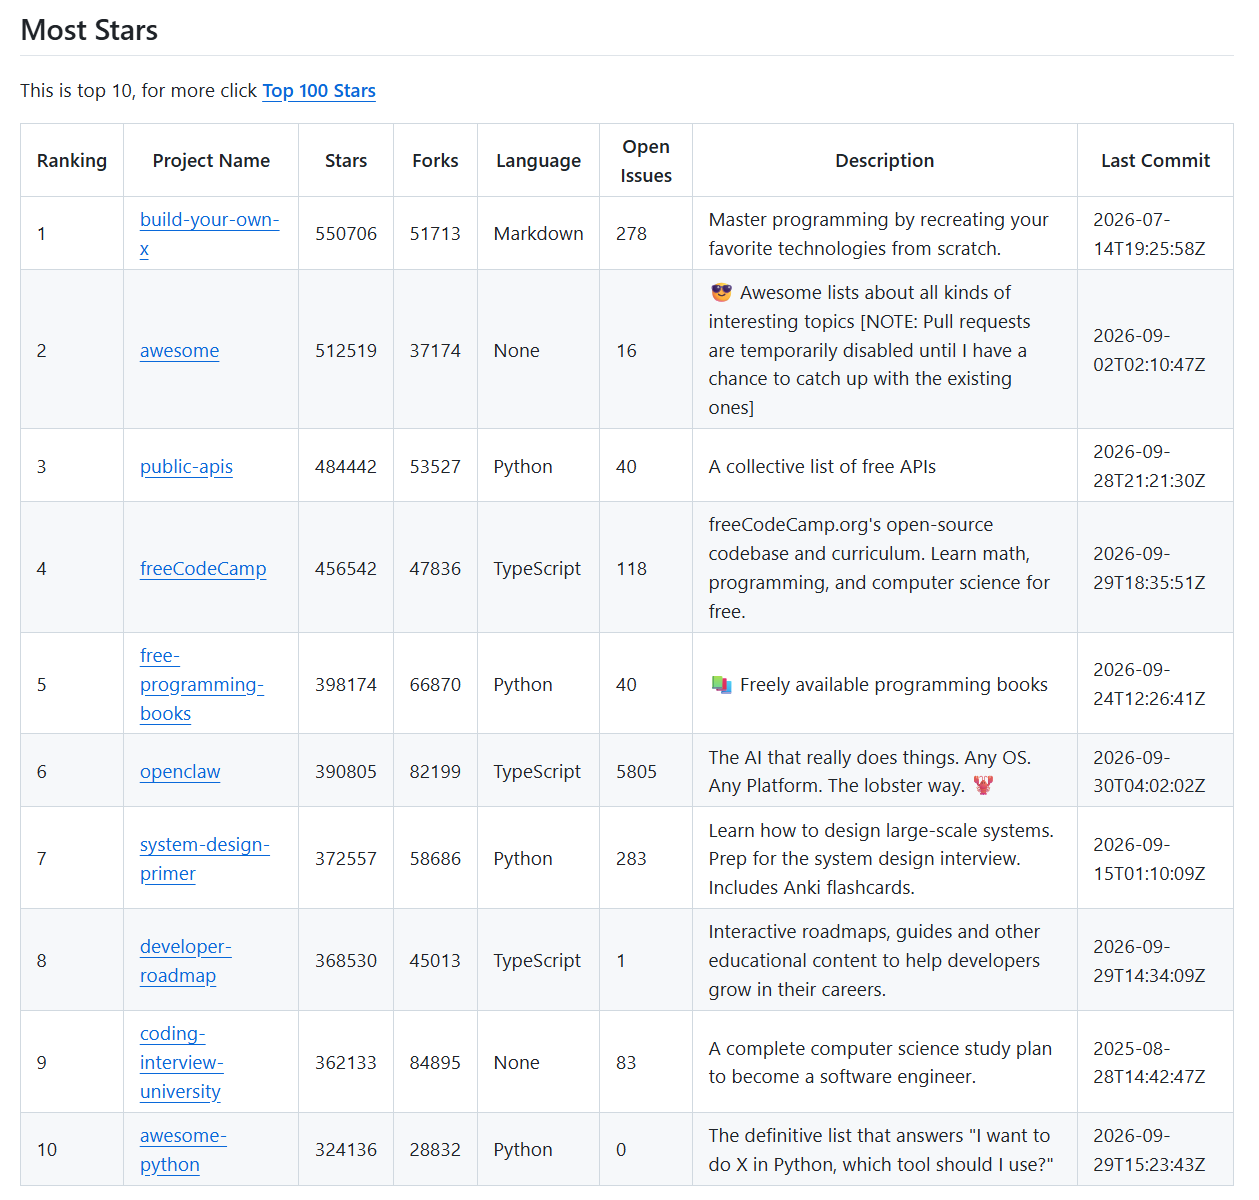Click the books emoji beside Freely available
Viewport: 1259px width, 1200px height.
(721, 685)
